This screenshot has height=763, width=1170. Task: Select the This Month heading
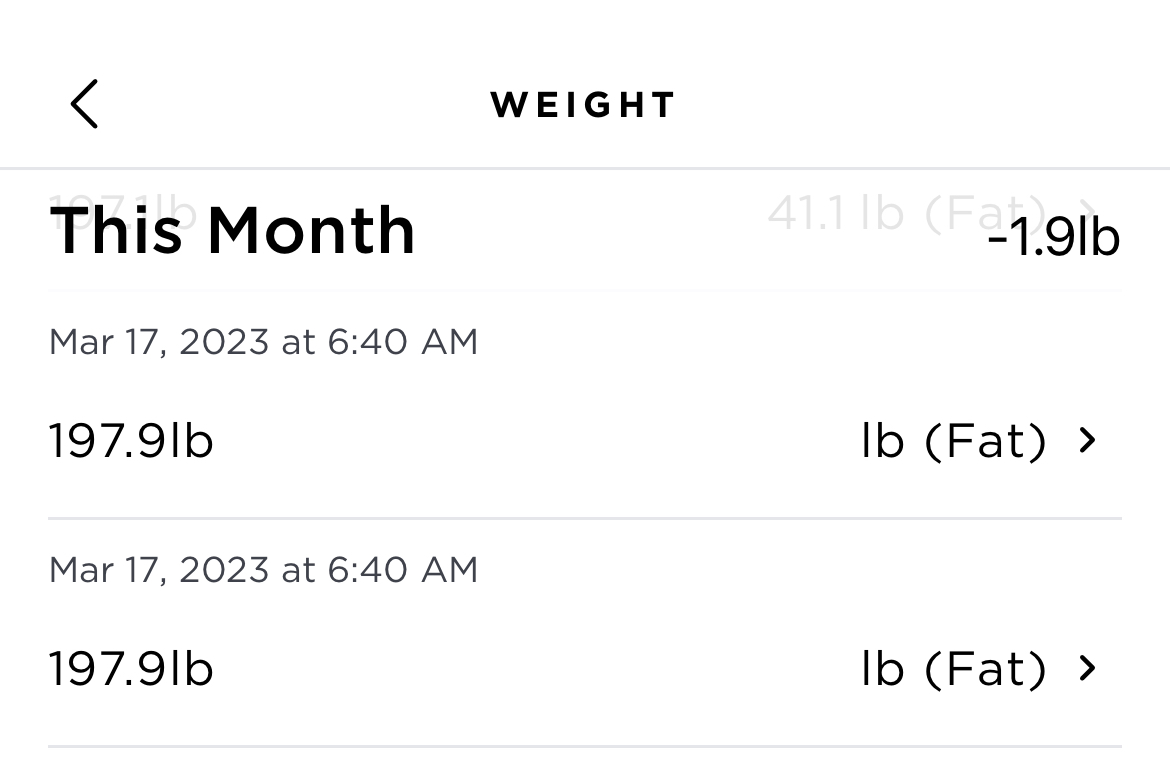[x=232, y=230]
